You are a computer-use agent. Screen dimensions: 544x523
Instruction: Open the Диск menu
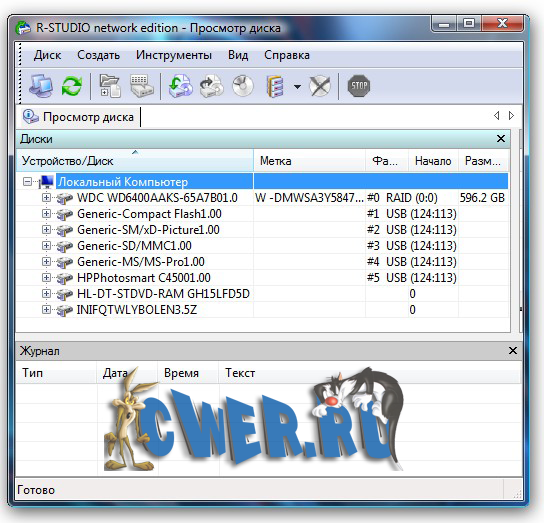point(48,55)
